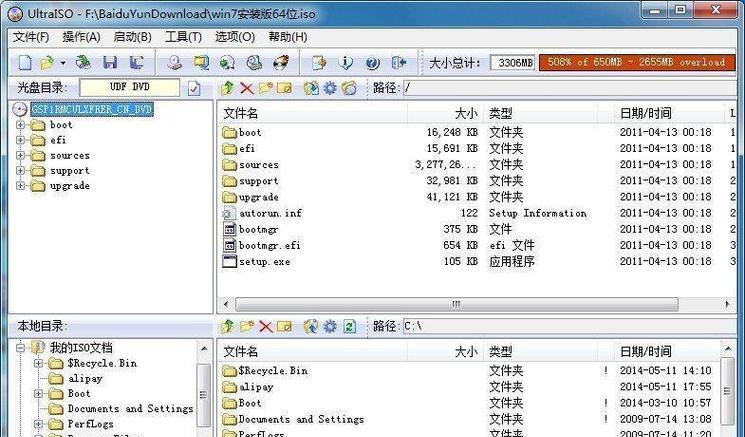Screen dimensions: 745x437
Task: Click the gear icon in the local toolbar
Action: click(x=330, y=326)
